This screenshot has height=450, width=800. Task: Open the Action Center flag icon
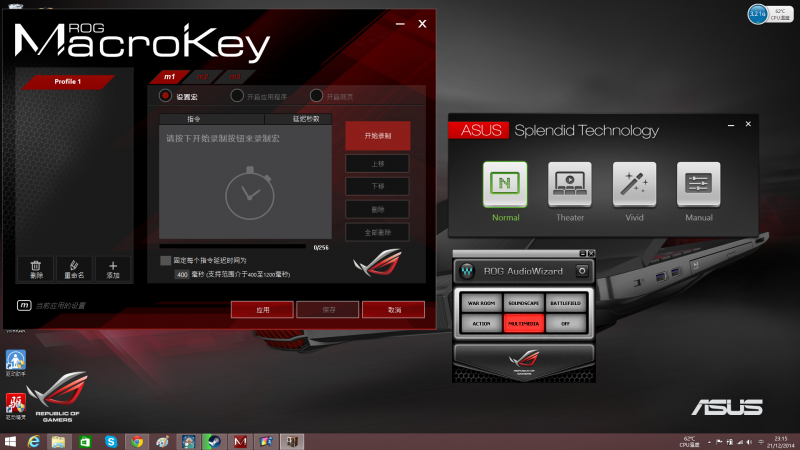(719, 442)
